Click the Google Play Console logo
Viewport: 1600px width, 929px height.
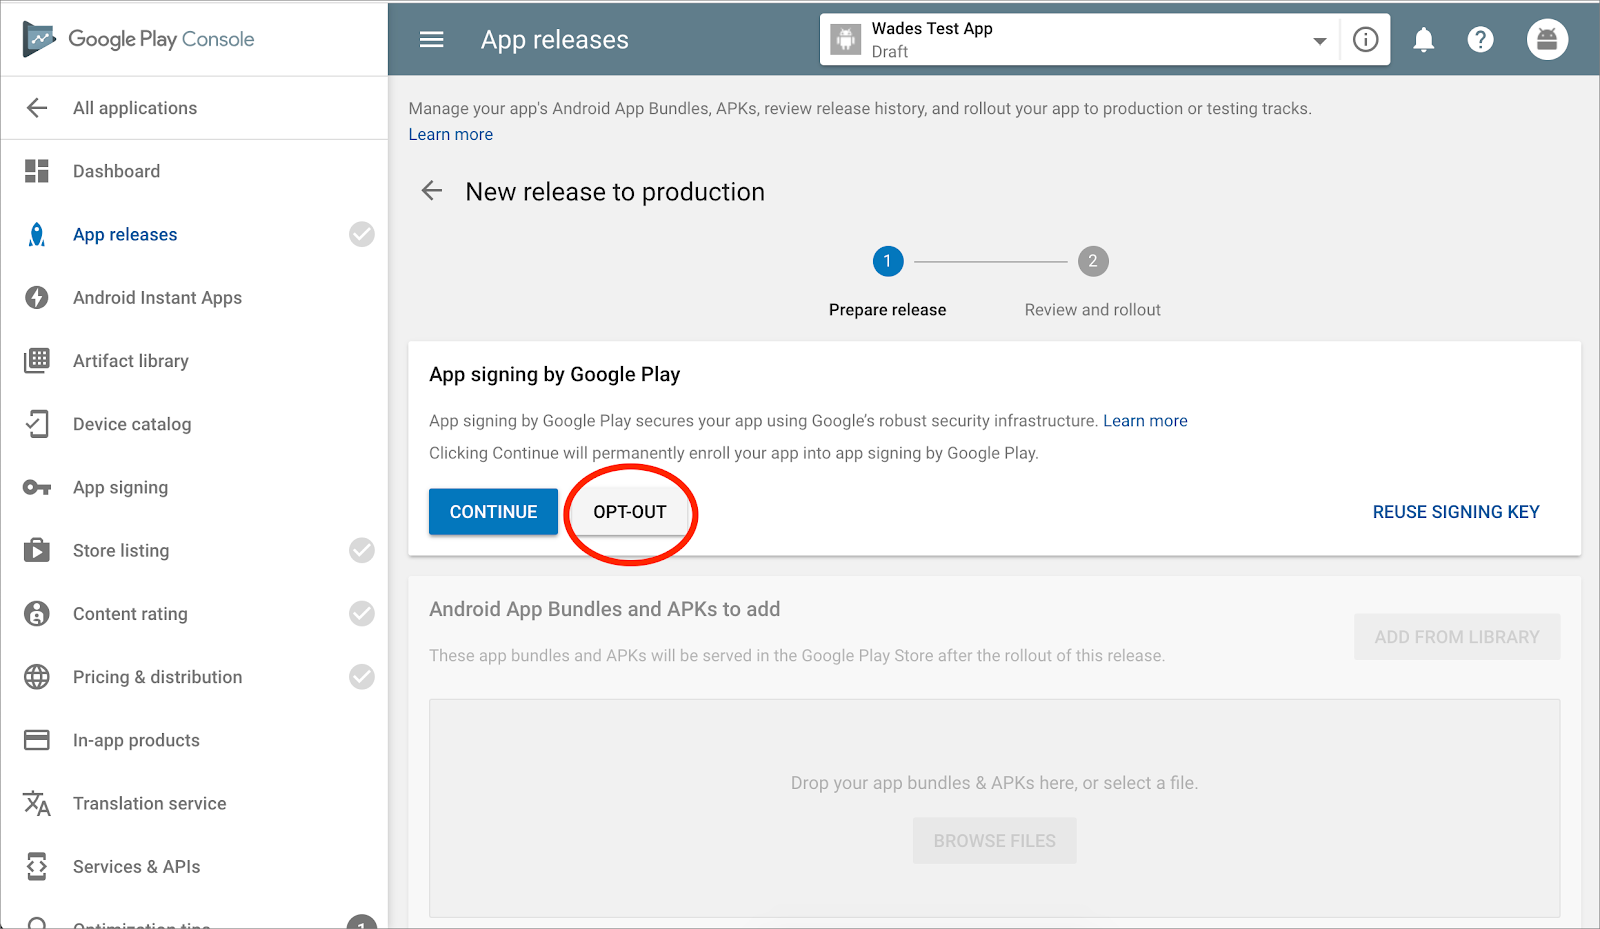(x=139, y=39)
